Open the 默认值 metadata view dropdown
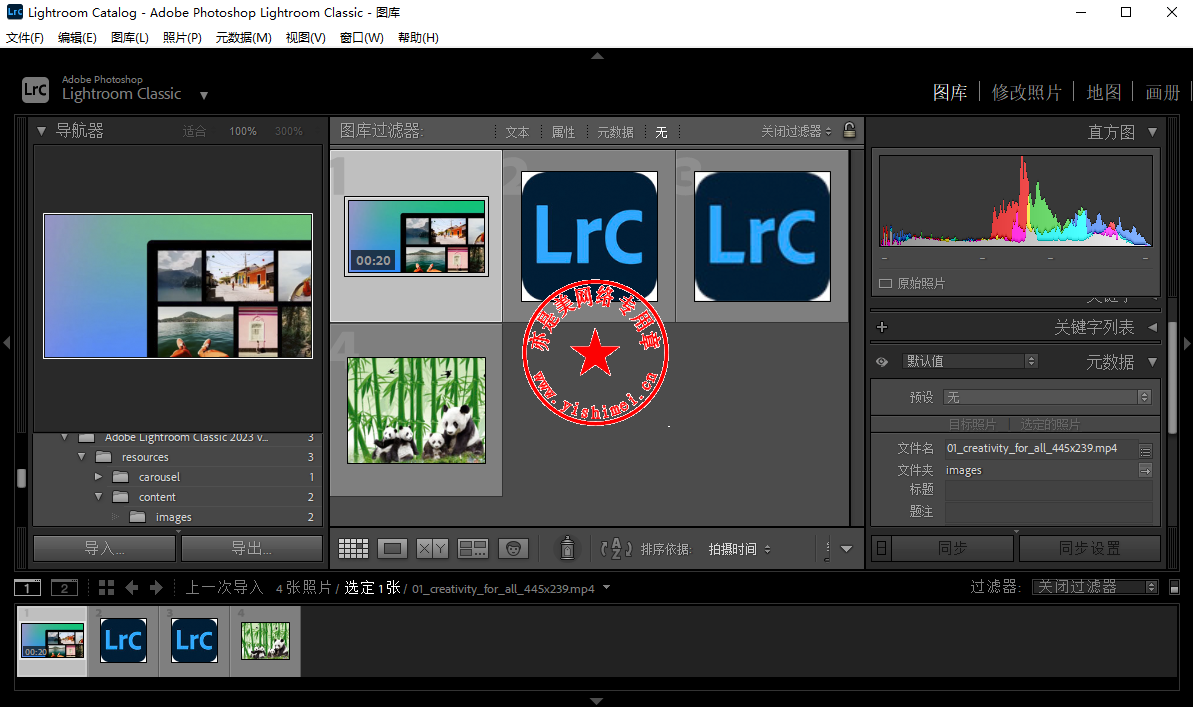Image resolution: width=1193 pixels, height=707 pixels. (x=970, y=361)
